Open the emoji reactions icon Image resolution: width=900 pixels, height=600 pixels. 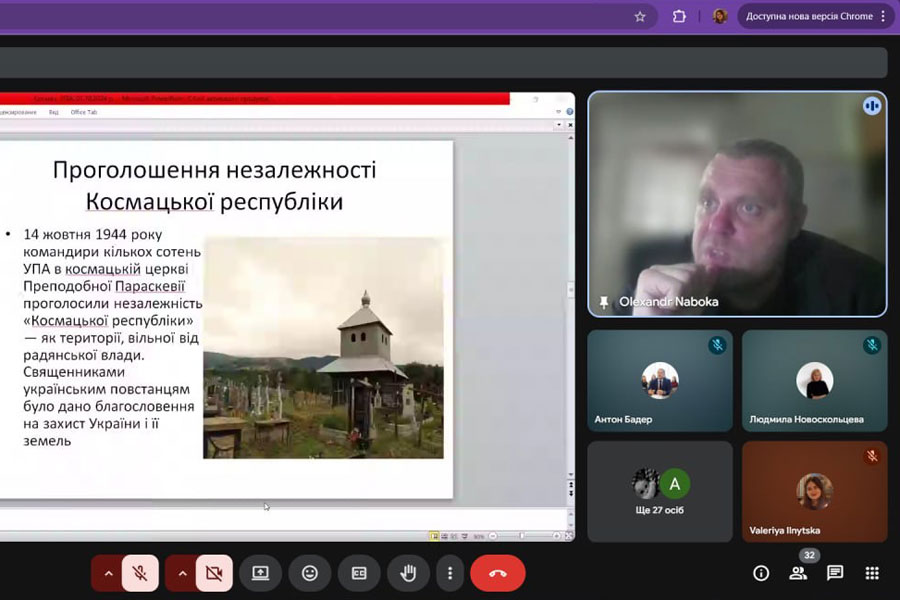tap(310, 573)
